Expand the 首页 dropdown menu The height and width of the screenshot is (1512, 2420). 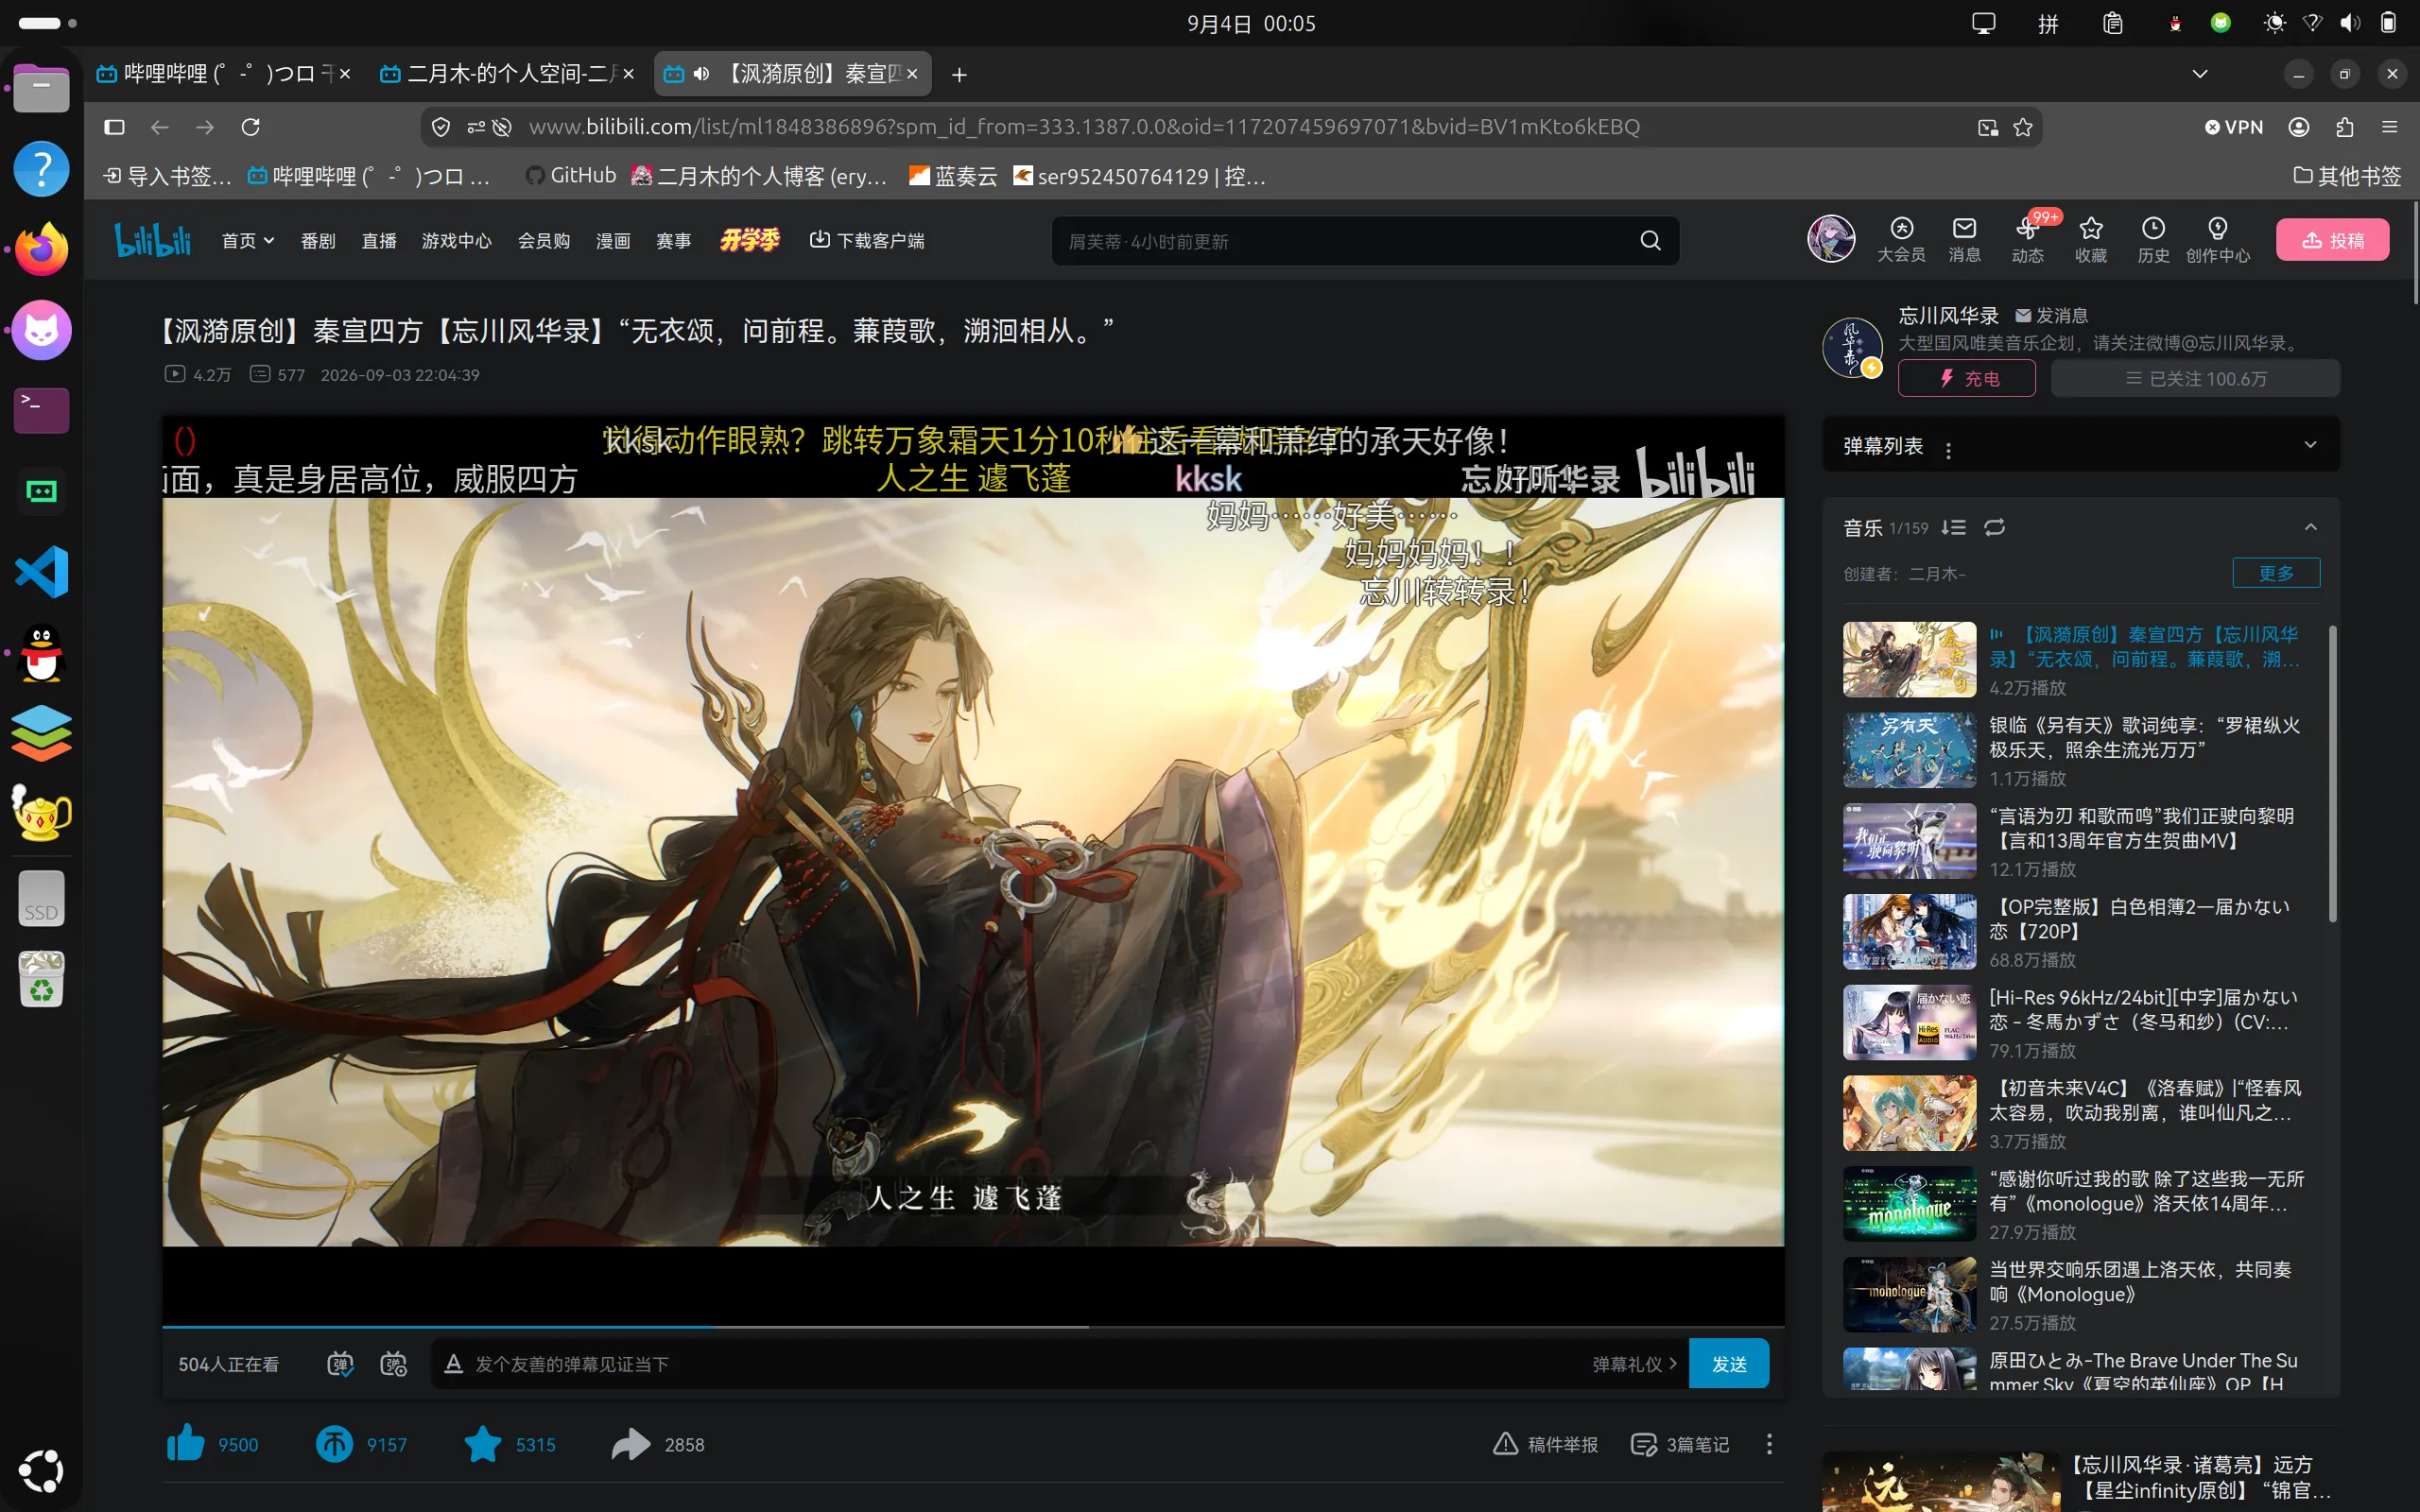(248, 241)
